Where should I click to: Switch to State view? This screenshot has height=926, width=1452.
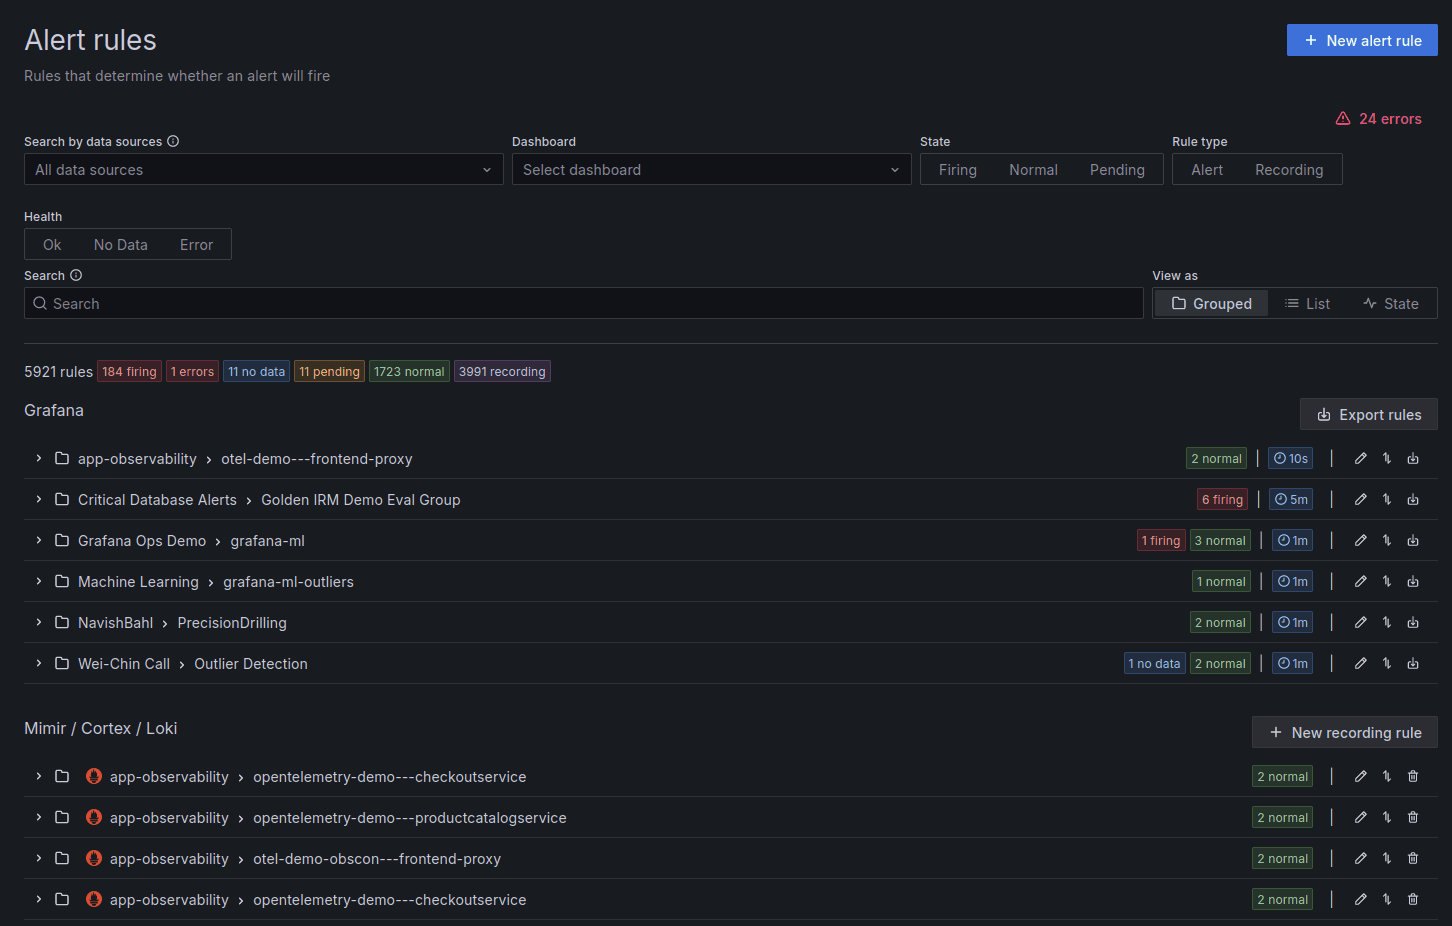click(x=1391, y=303)
